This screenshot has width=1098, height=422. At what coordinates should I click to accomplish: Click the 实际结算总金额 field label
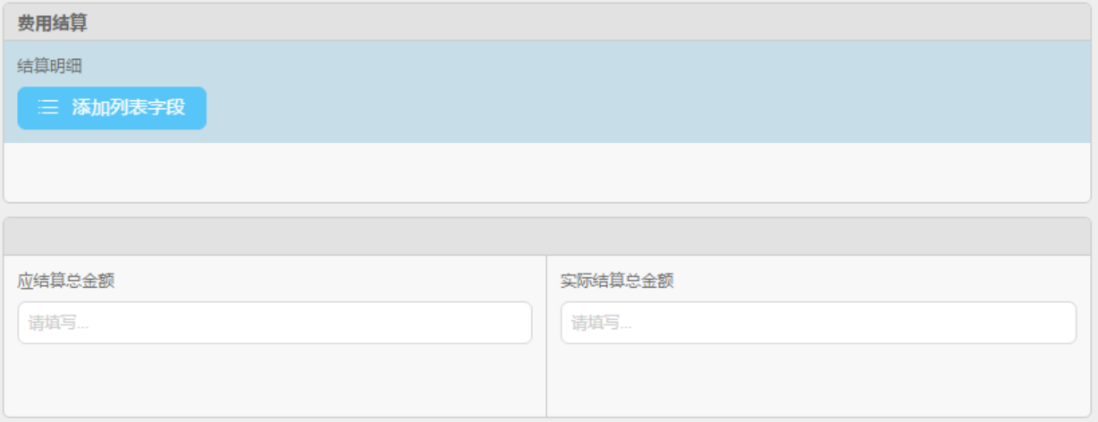click(x=617, y=281)
